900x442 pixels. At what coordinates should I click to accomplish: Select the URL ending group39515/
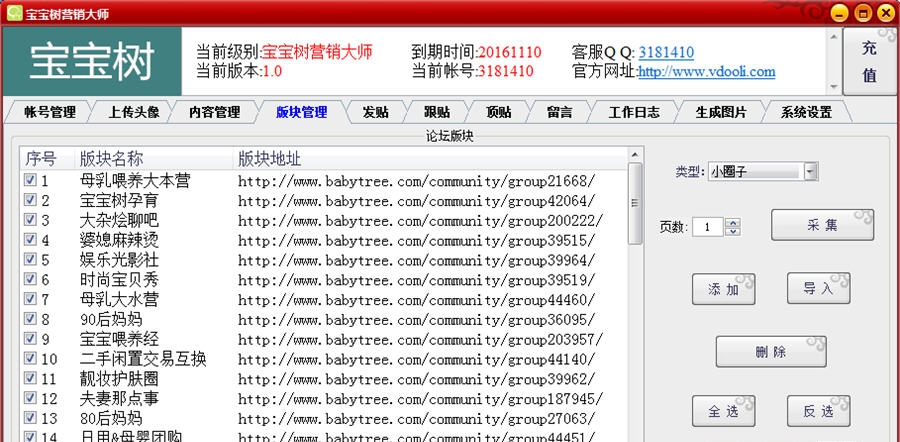(x=416, y=241)
